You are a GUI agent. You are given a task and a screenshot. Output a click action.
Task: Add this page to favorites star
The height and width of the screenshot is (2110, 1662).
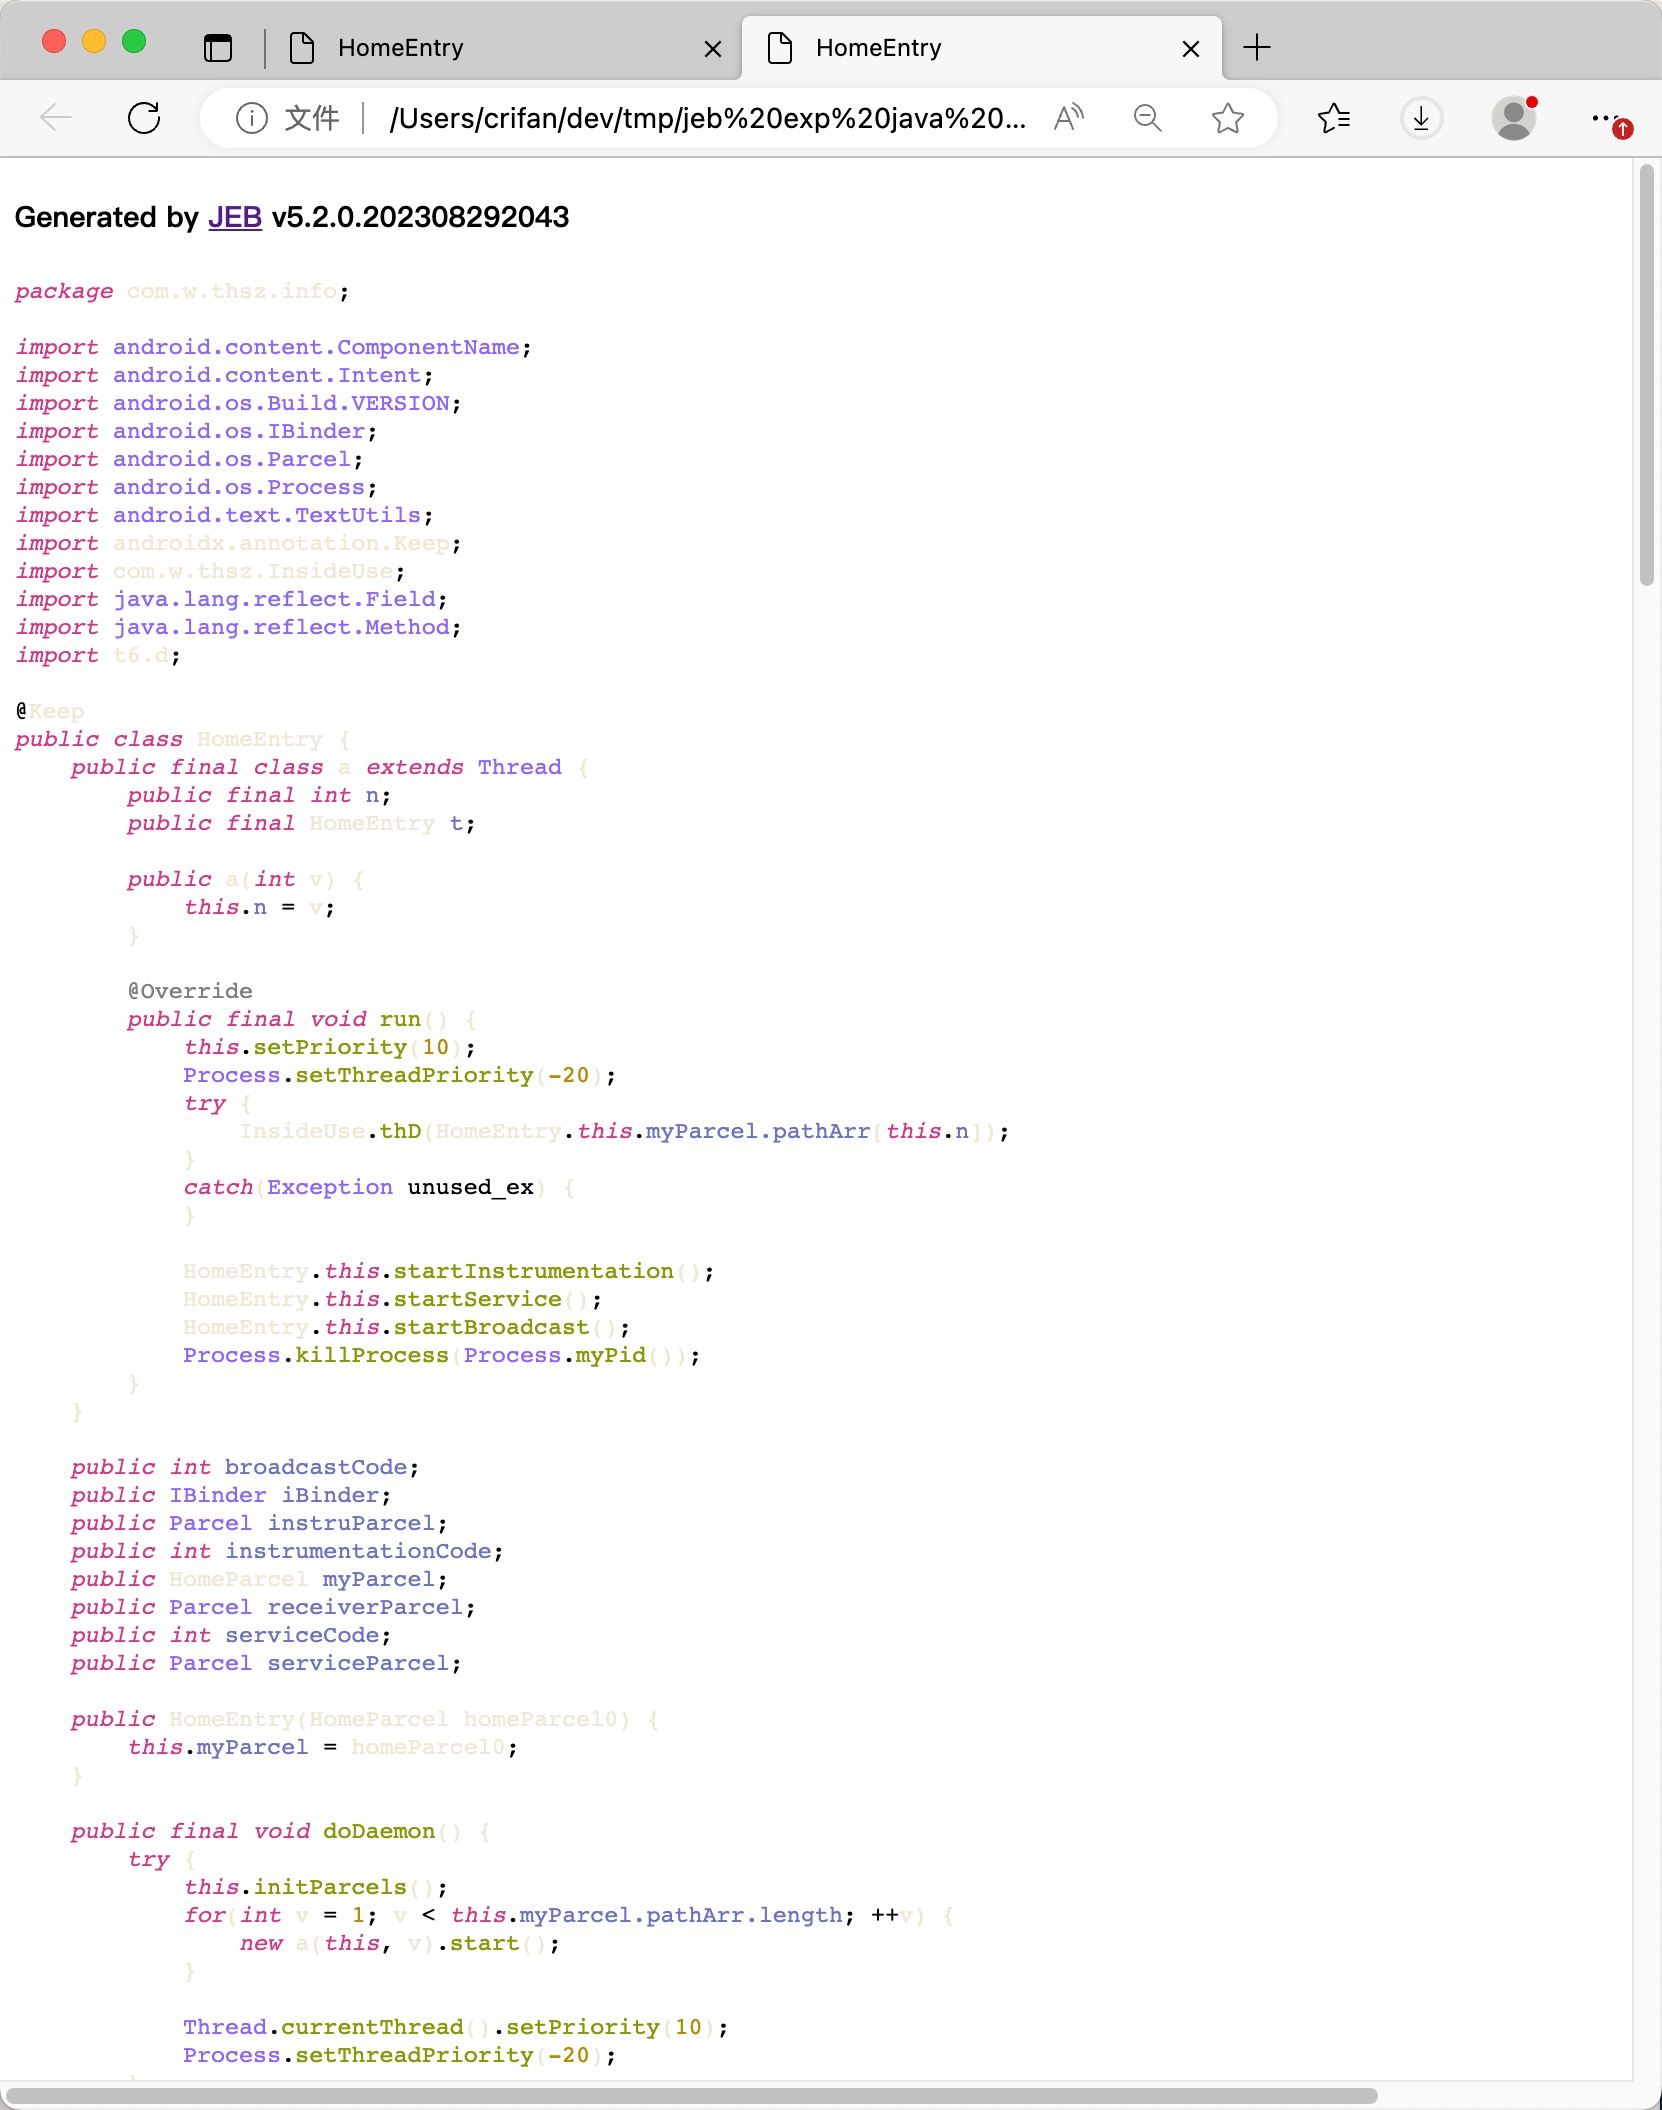(x=1227, y=118)
